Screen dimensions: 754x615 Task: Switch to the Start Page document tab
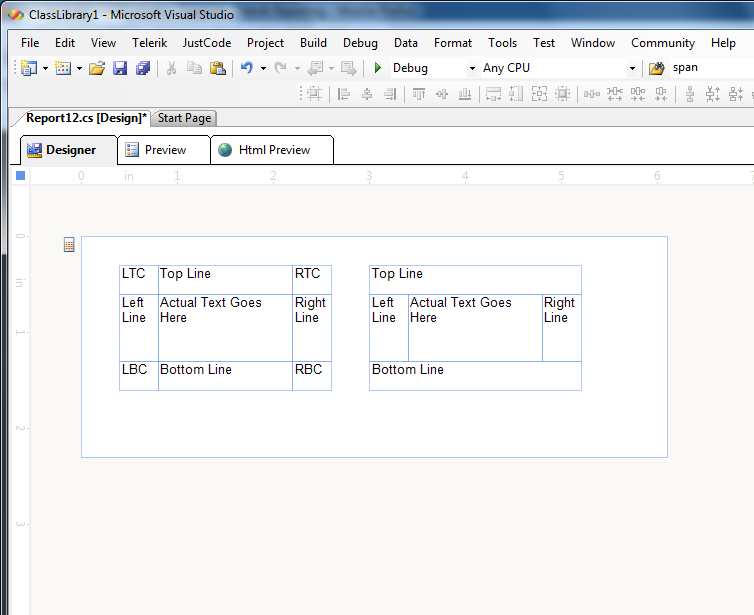(x=184, y=118)
